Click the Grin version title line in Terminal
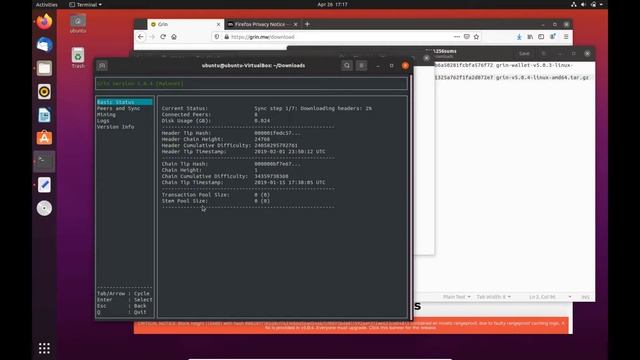The image size is (640, 360). click(140, 84)
